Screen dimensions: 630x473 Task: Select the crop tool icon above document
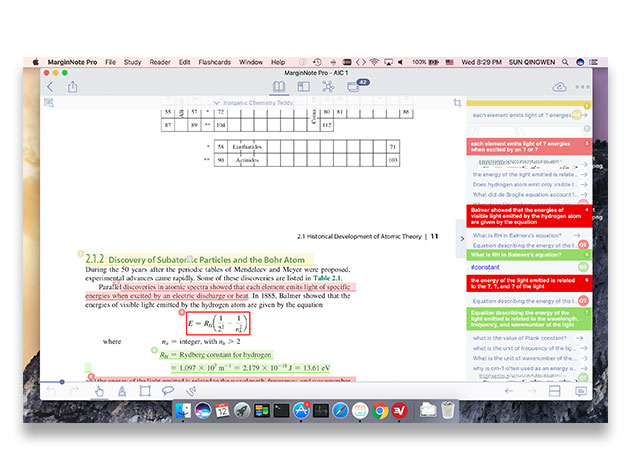pos(457,103)
